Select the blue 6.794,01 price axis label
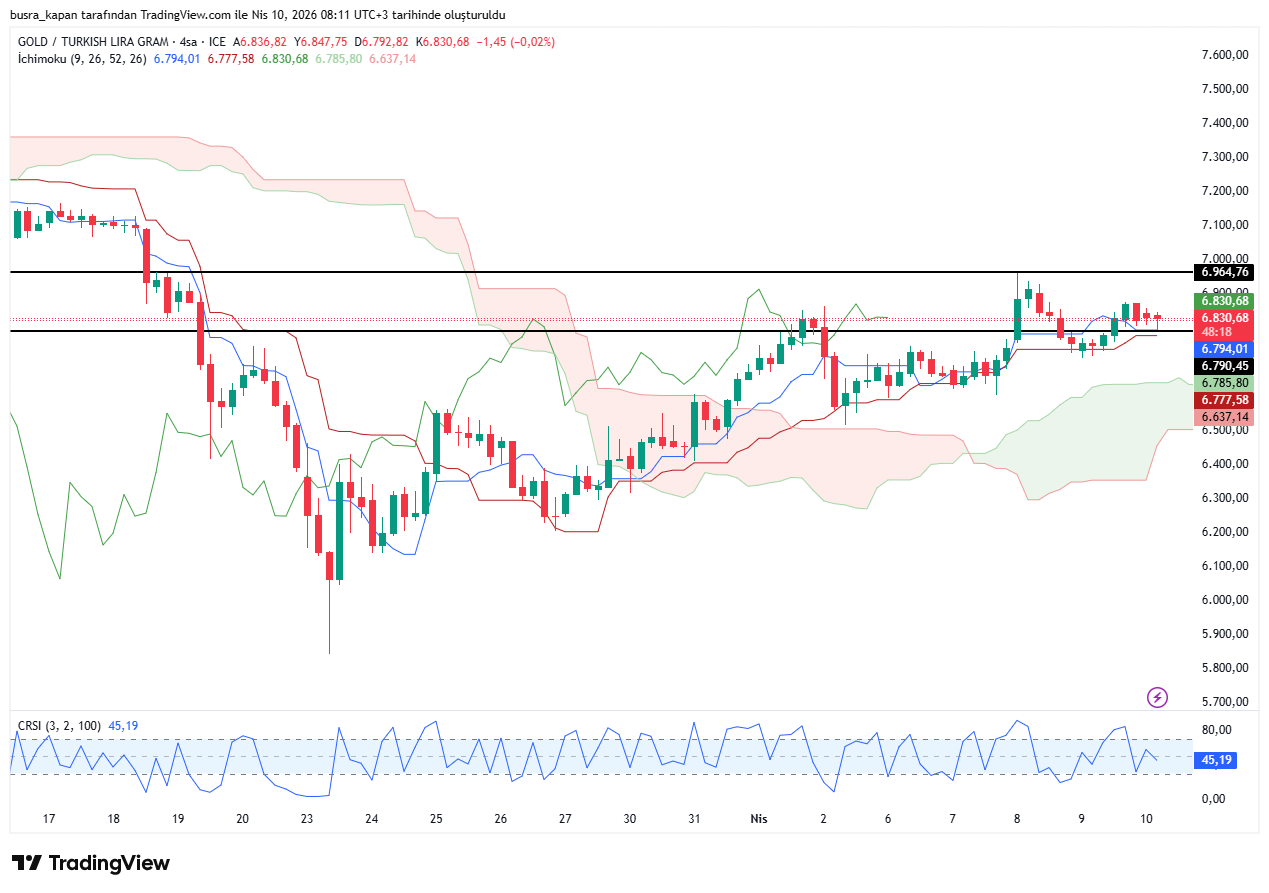This screenshot has height=893, width=1269. (1224, 349)
